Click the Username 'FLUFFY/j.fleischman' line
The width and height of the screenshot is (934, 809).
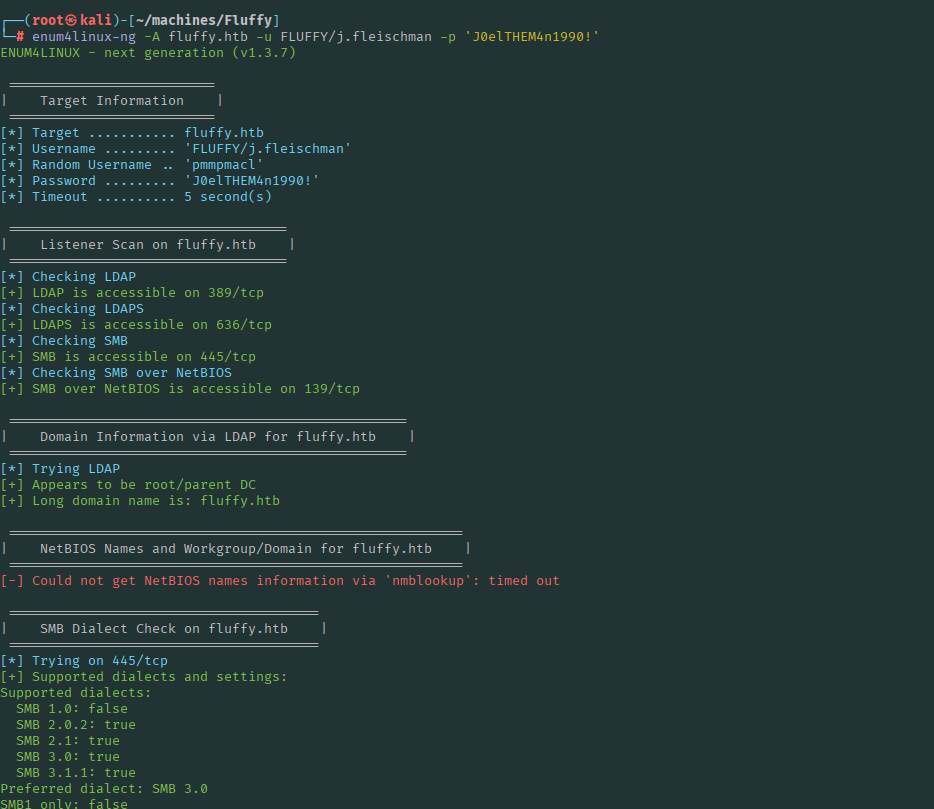click(x=176, y=149)
